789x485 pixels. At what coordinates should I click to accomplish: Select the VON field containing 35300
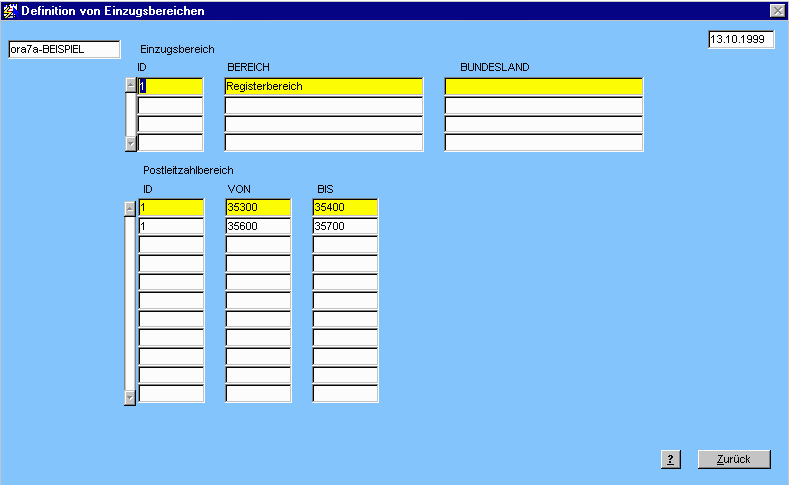tap(258, 208)
